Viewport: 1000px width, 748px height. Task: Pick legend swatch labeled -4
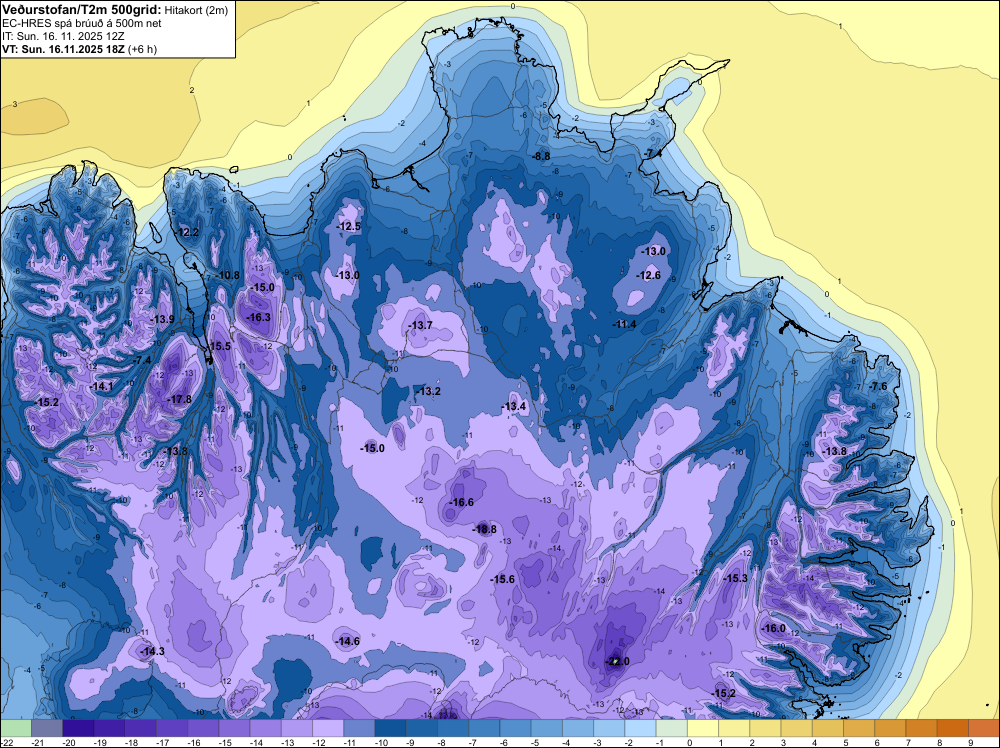pos(578,728)
